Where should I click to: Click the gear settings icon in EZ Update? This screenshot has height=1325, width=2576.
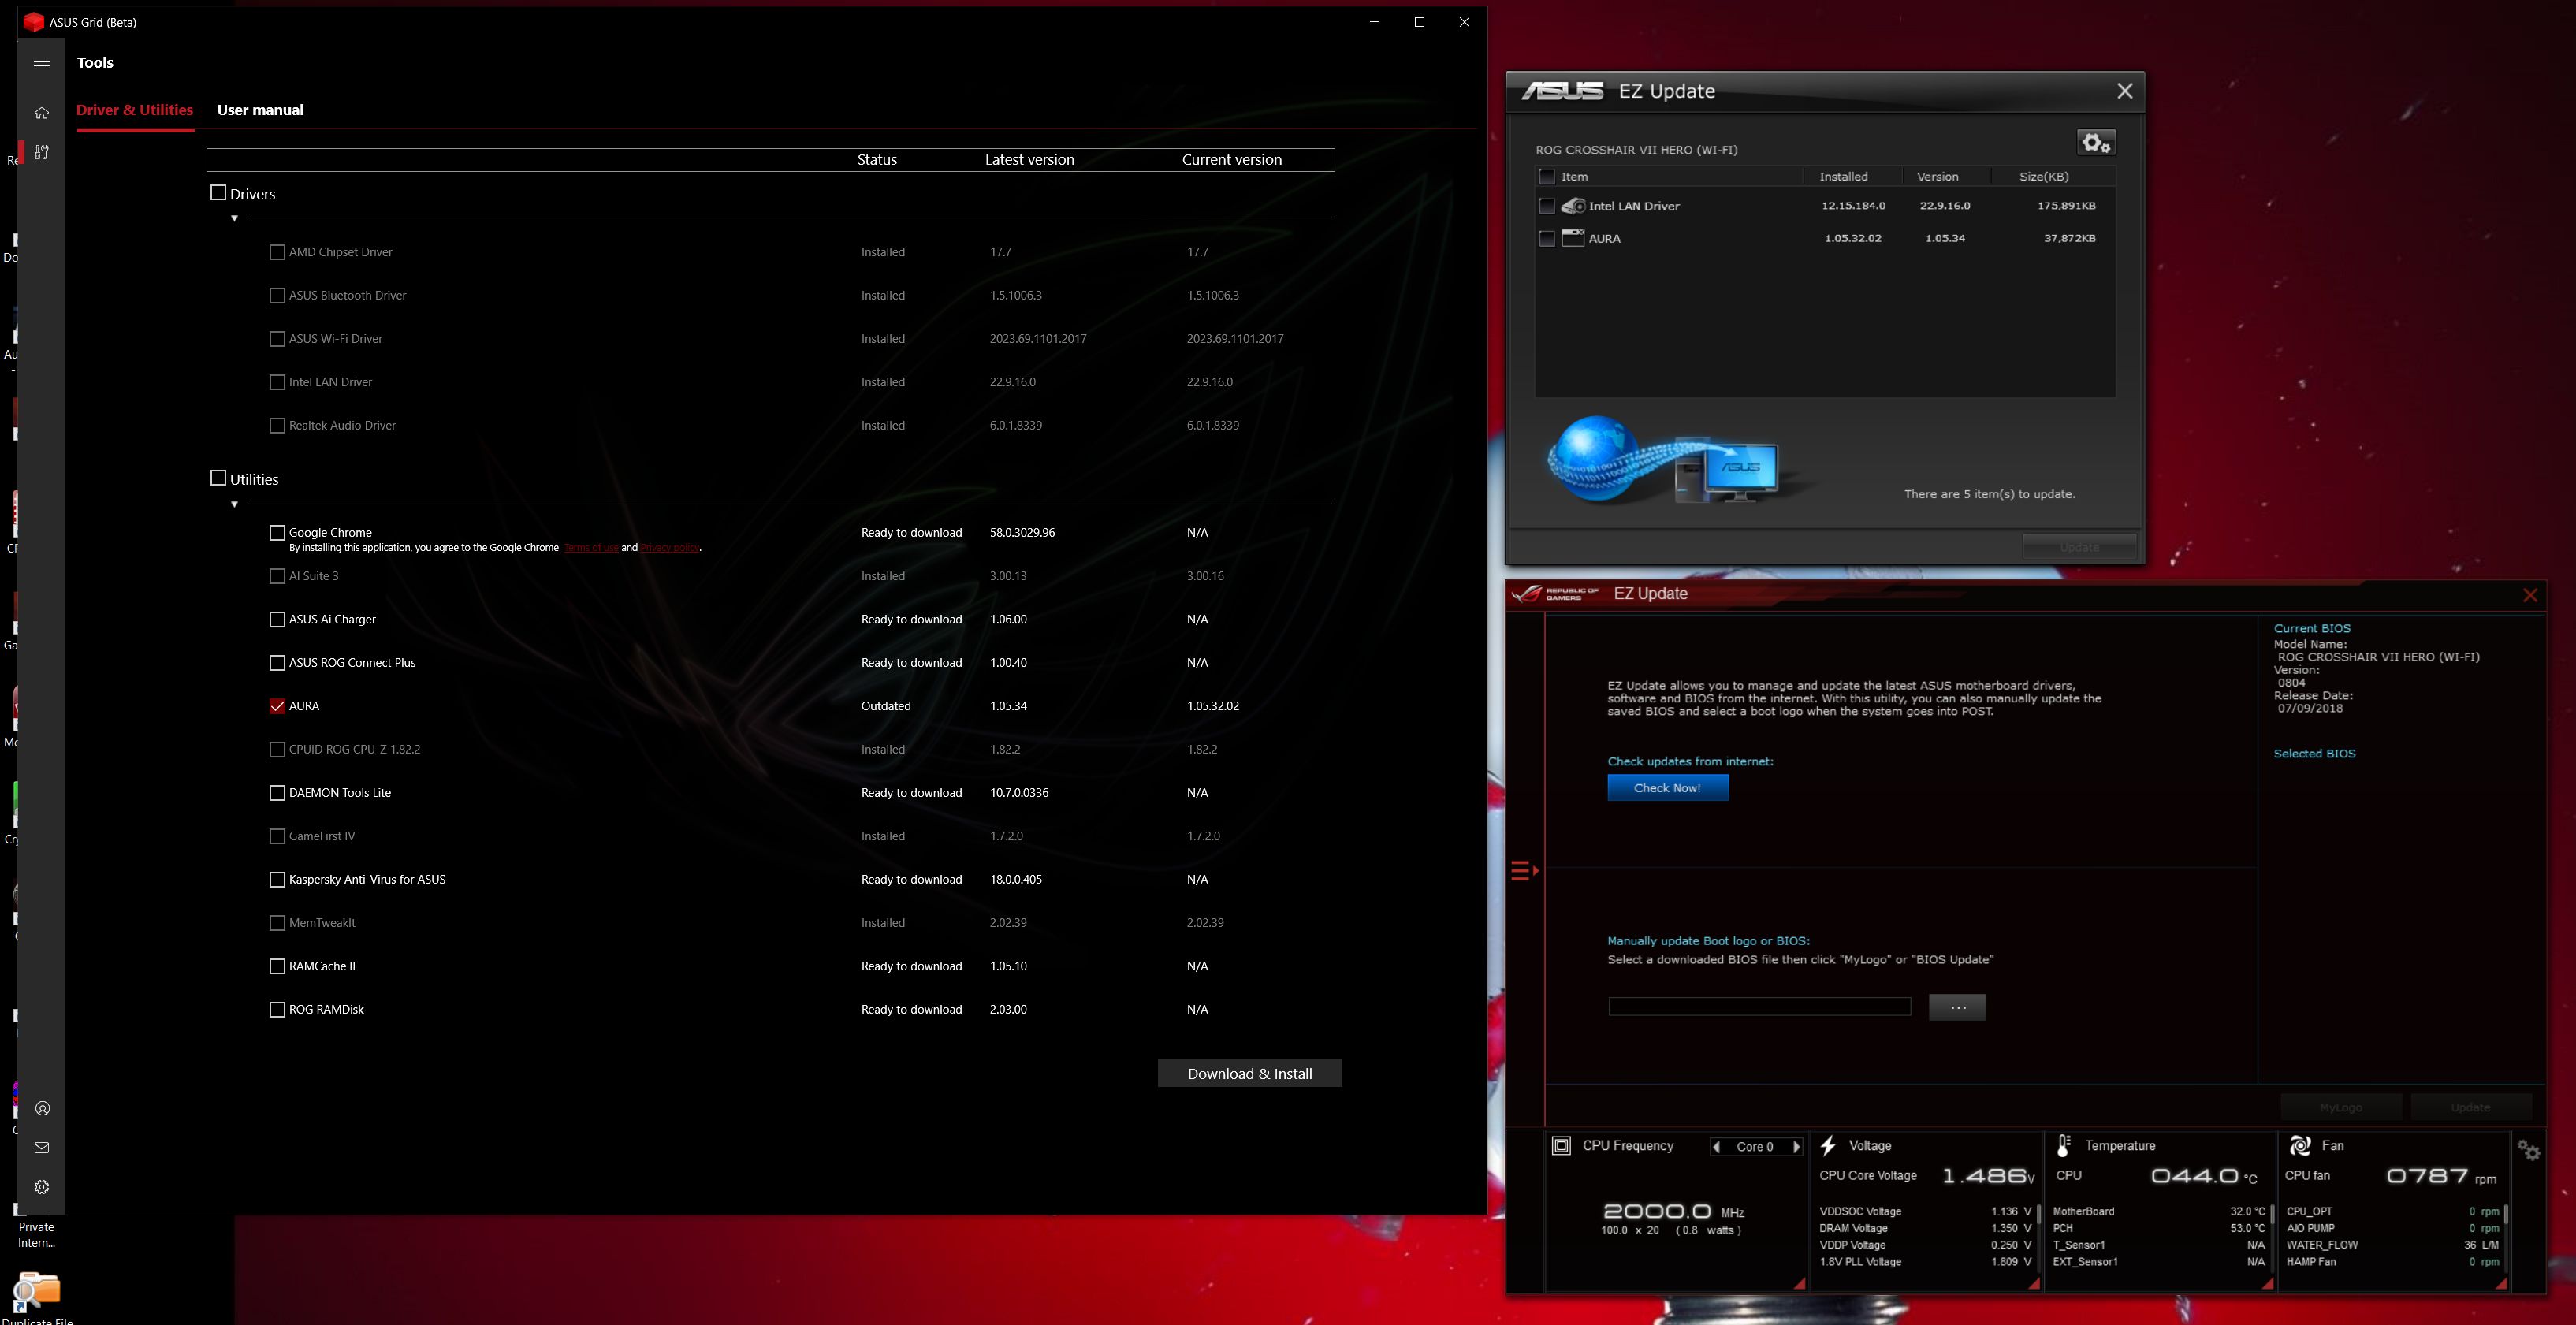(x=2096, y=142)
